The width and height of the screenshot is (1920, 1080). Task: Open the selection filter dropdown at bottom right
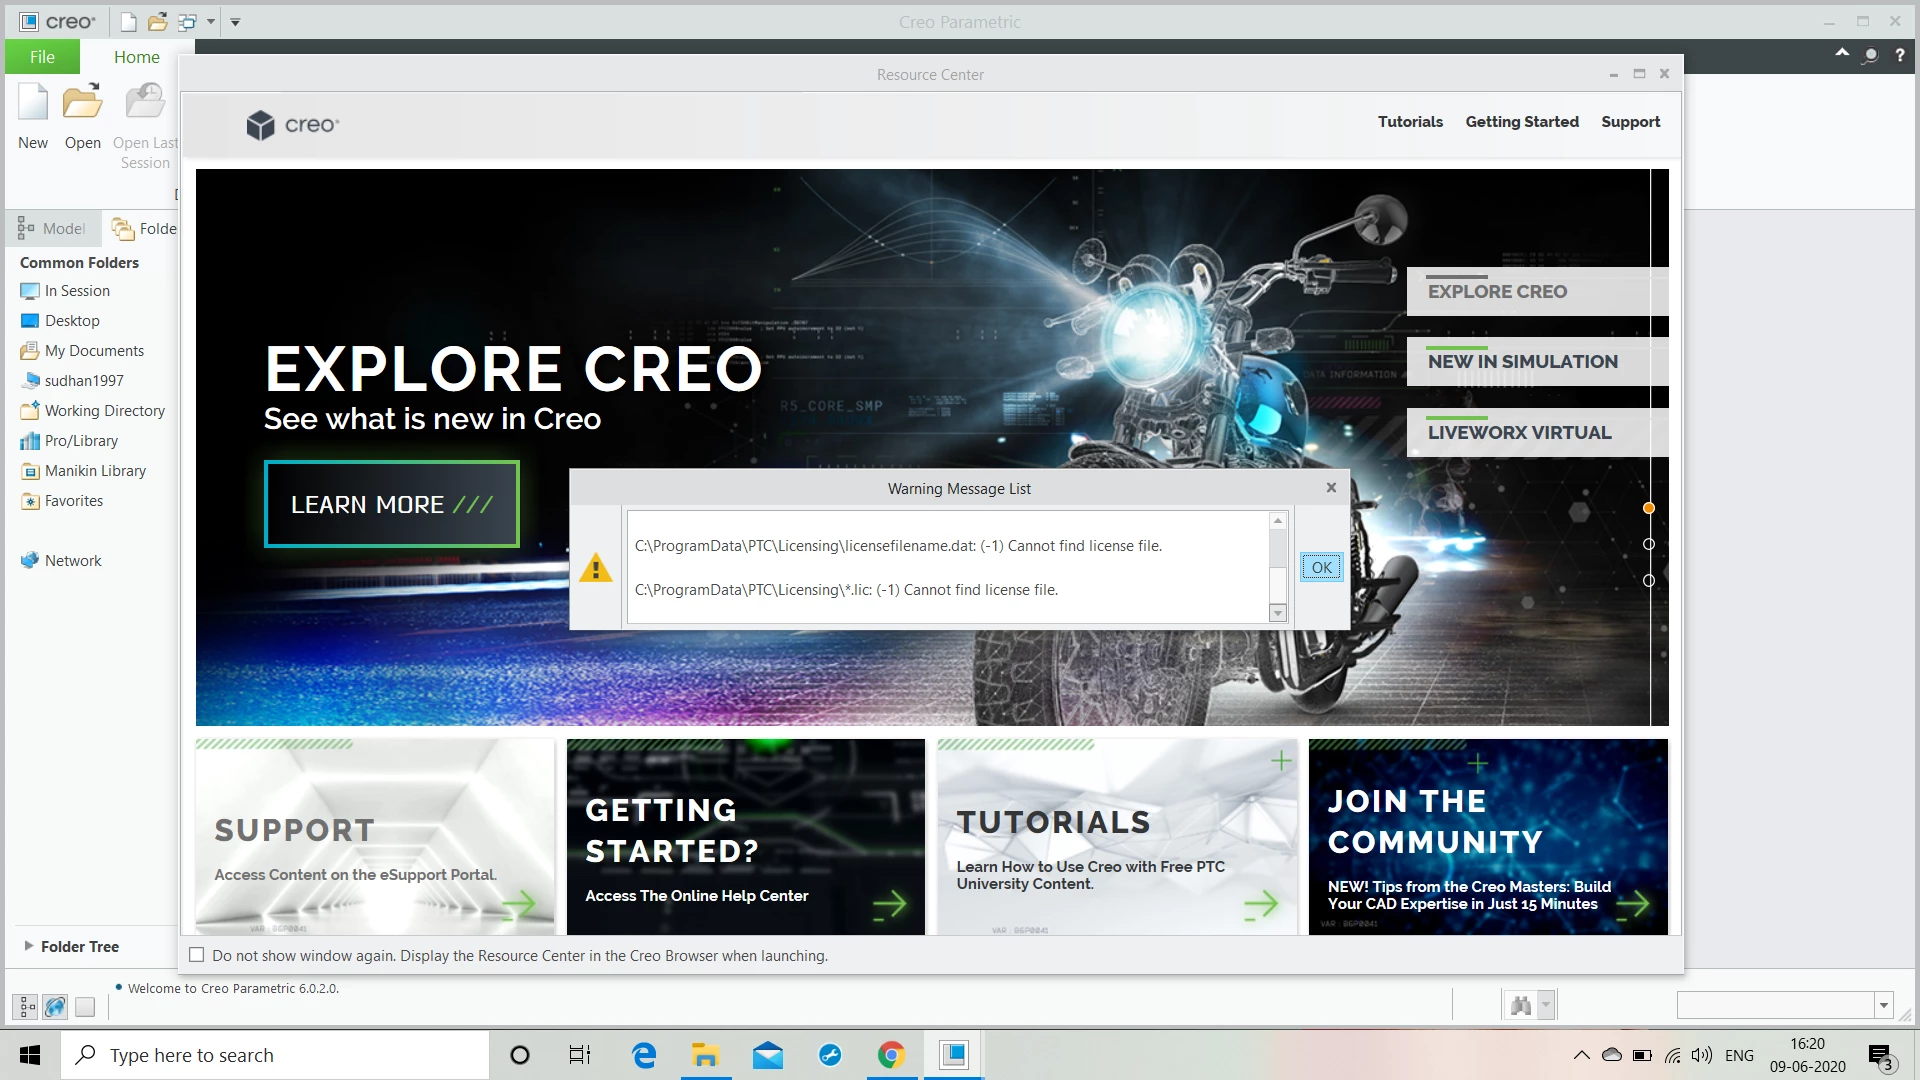(1884, 1005)
